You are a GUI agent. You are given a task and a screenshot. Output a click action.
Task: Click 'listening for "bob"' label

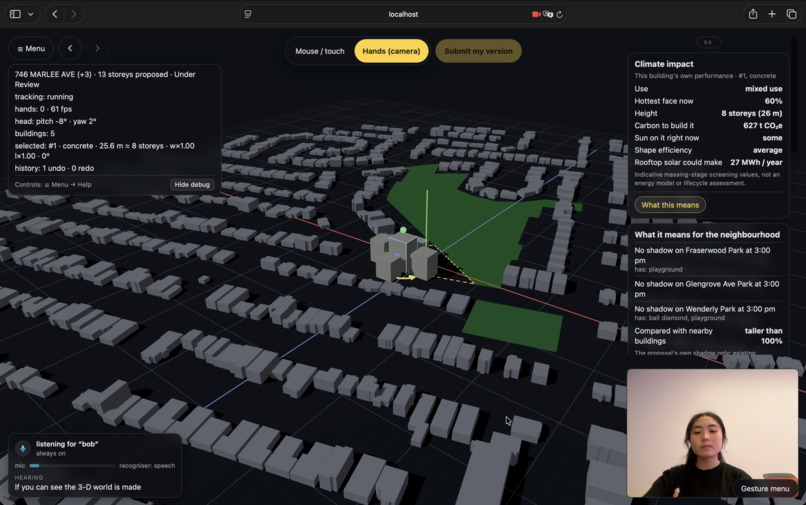(67, 444)
